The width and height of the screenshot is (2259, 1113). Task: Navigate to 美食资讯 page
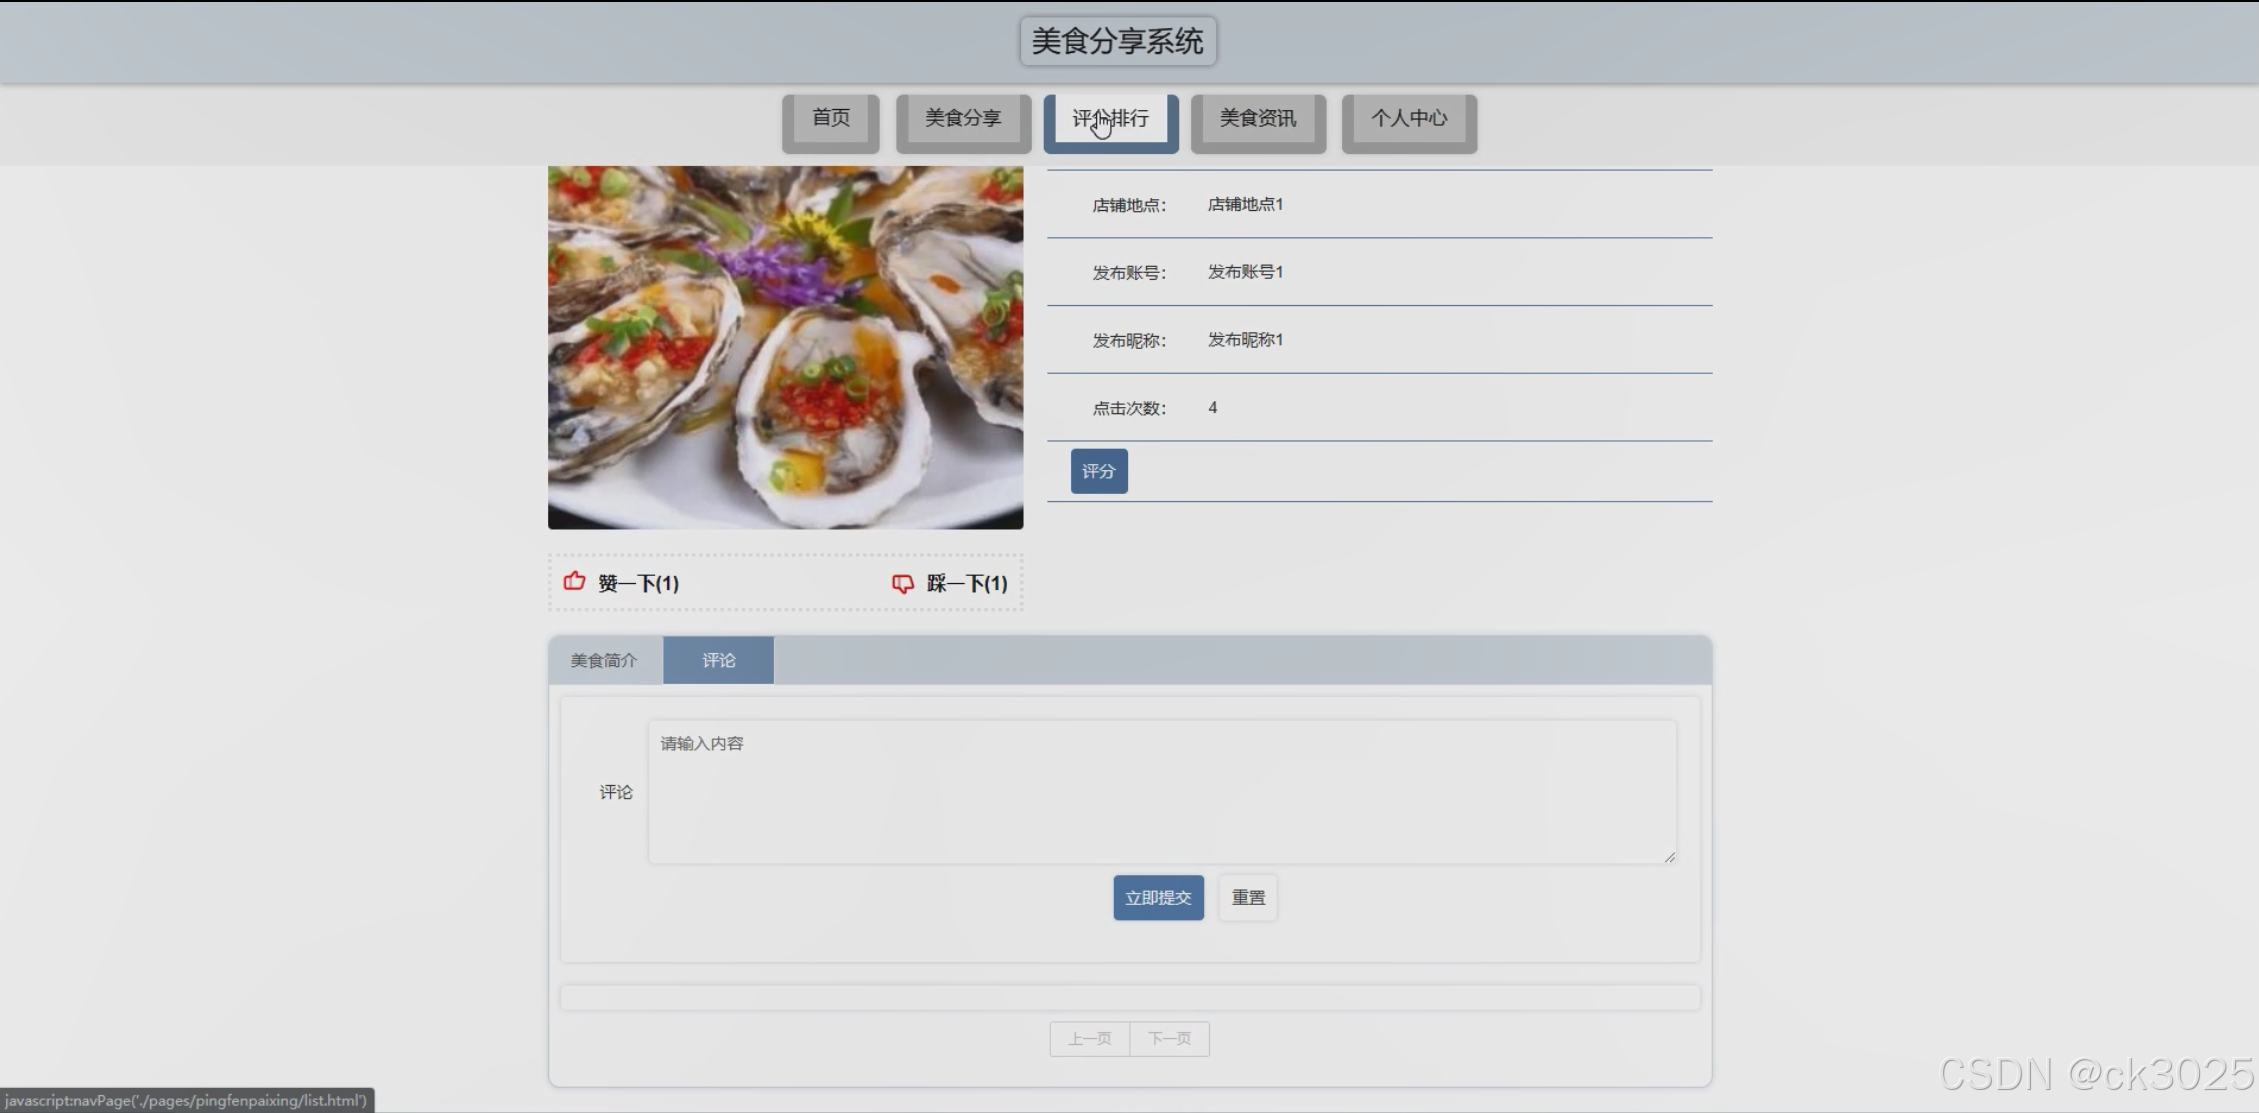pyautogui.click(x=1257, y=119)
